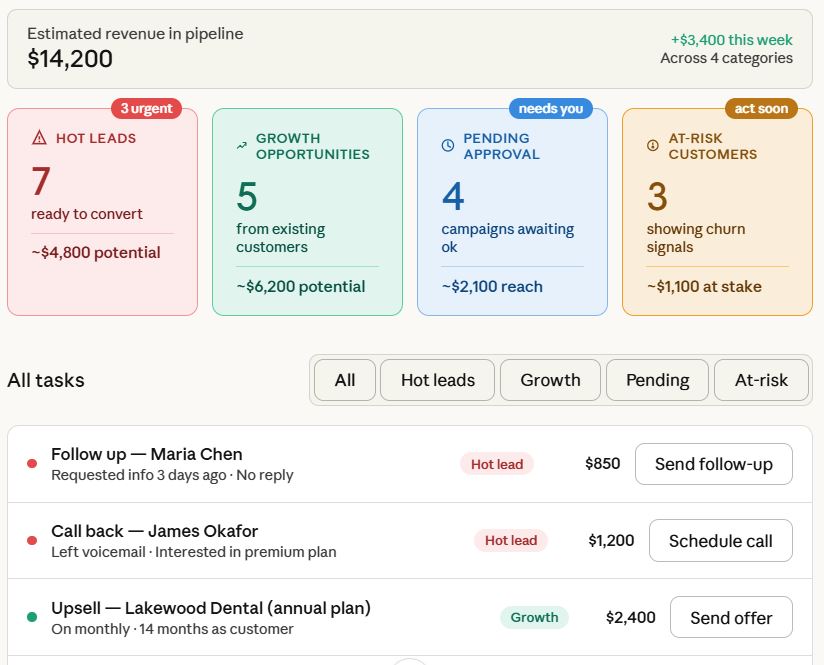Select the All tasks filter tab
The height and width of the screenshot is (665, 824).
point(345,380)
